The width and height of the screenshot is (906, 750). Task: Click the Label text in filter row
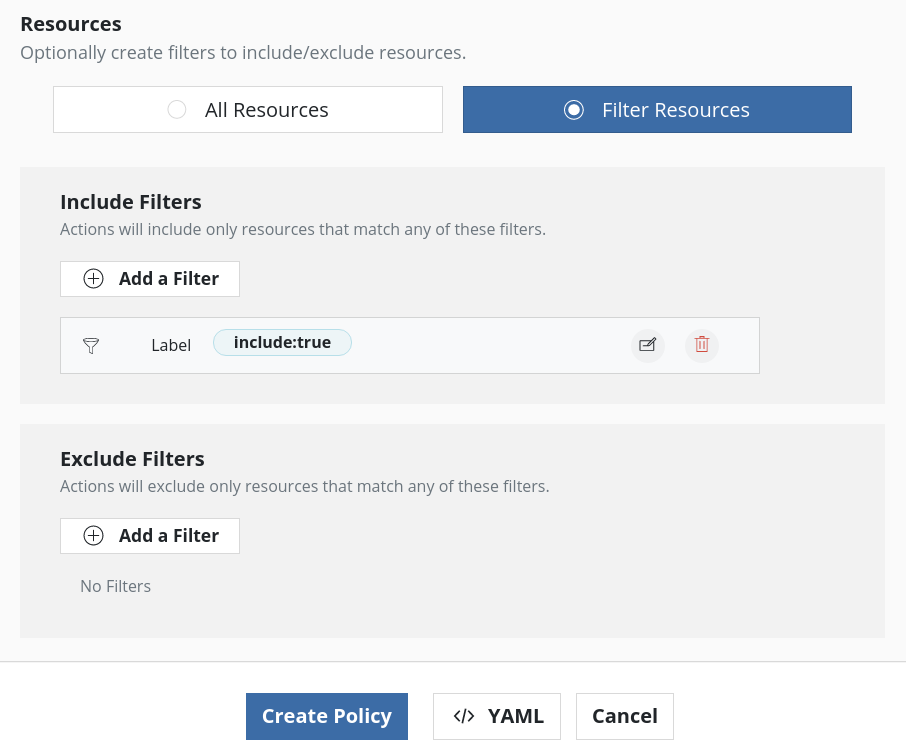(171, 346)
